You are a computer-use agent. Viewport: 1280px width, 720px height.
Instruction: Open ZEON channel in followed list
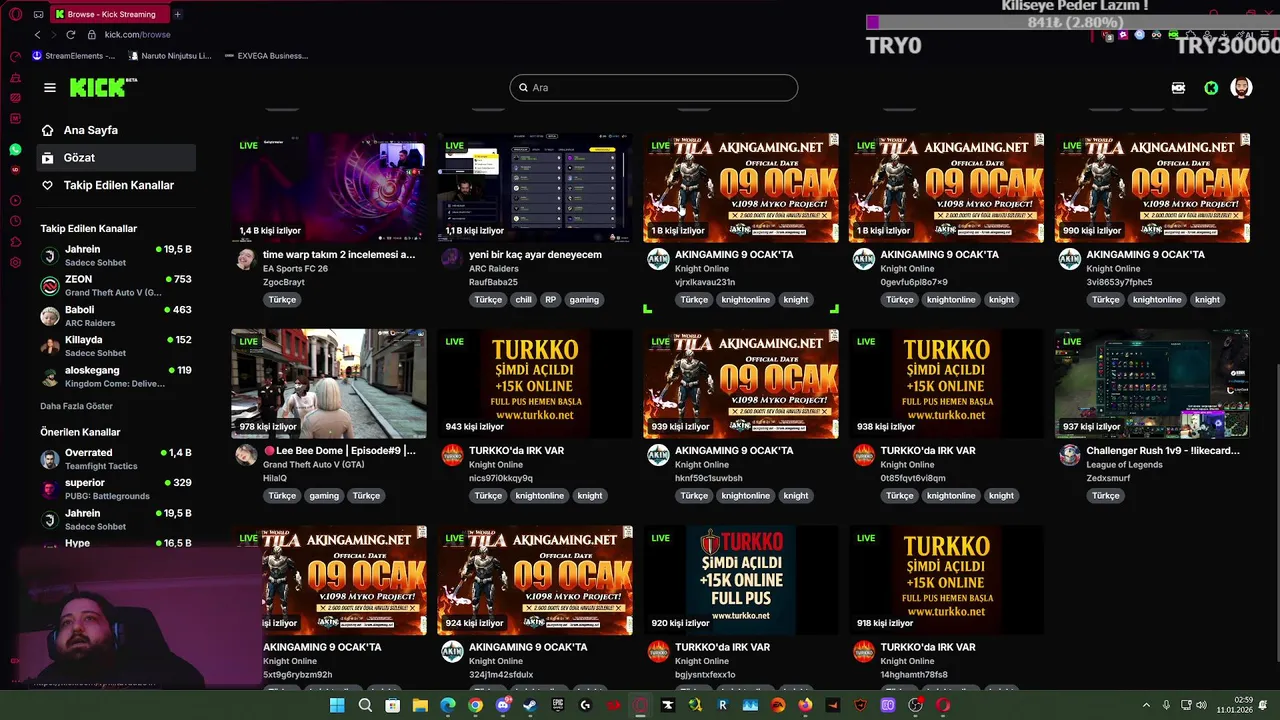point(116,285)
